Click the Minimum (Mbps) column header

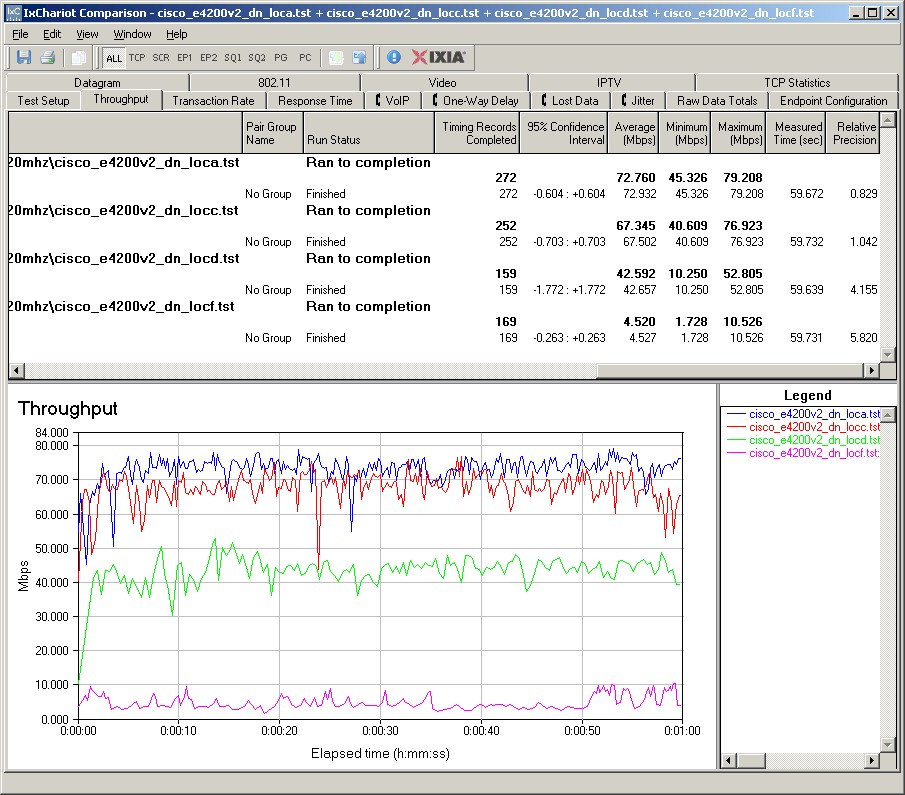(685, 133)
